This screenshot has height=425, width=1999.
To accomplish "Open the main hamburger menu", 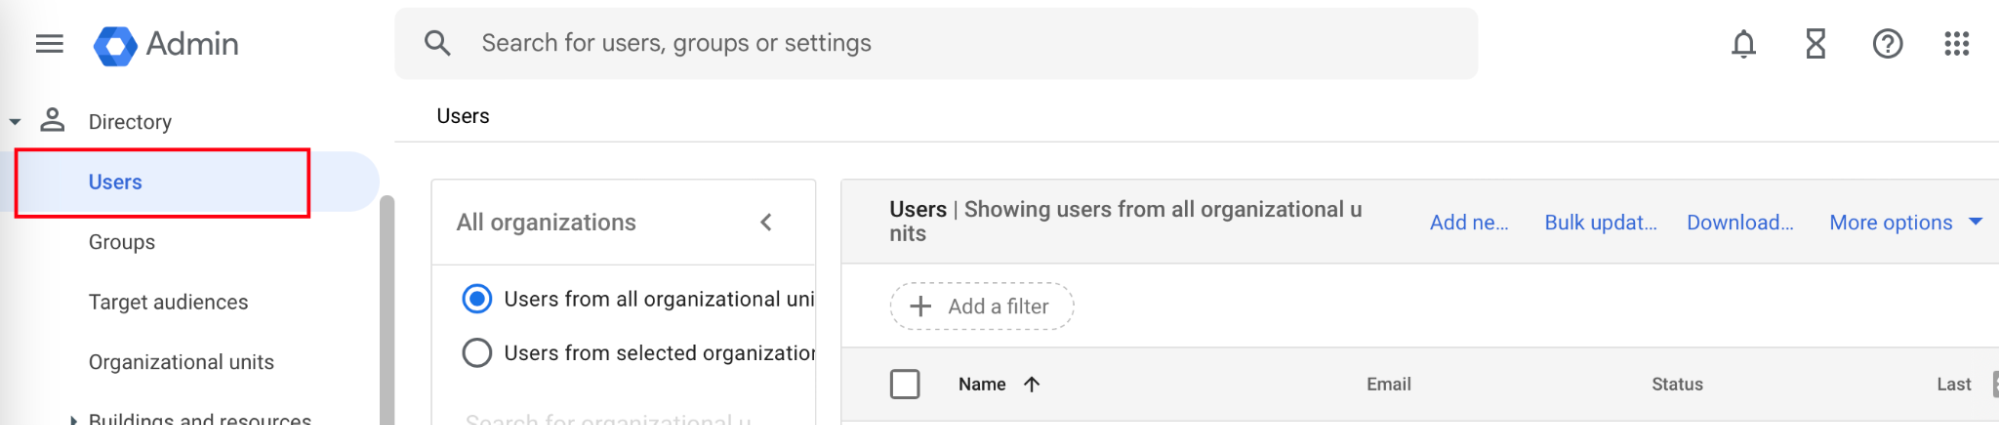I will coord(49,44).
